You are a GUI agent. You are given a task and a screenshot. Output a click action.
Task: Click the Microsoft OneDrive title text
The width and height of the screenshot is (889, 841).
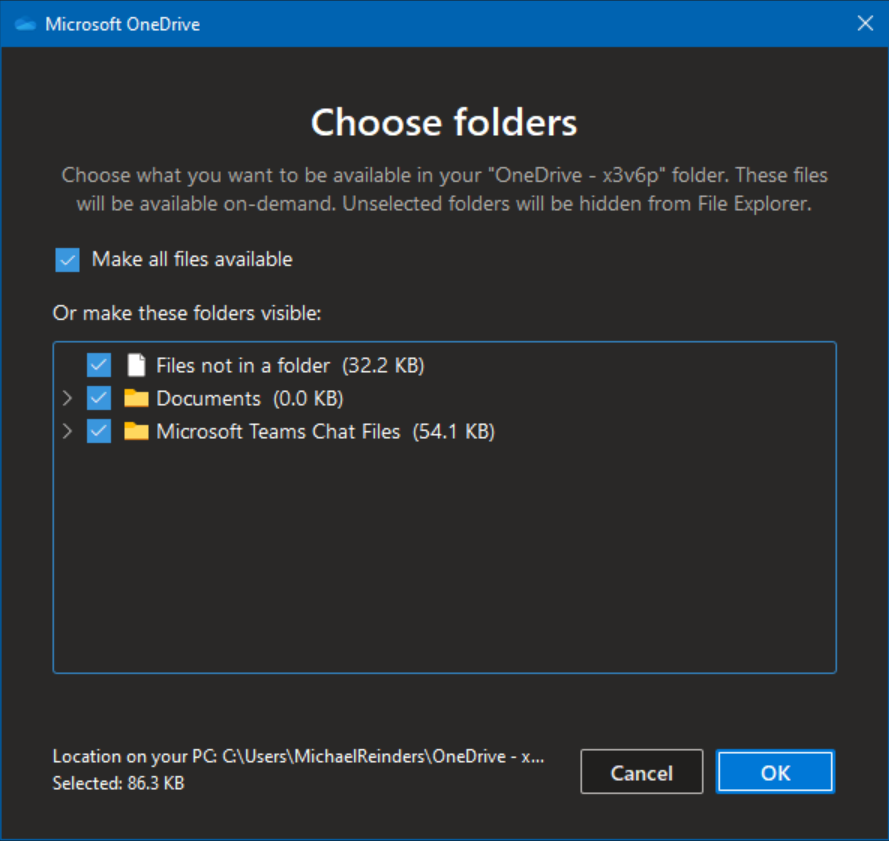coord(122,24)
